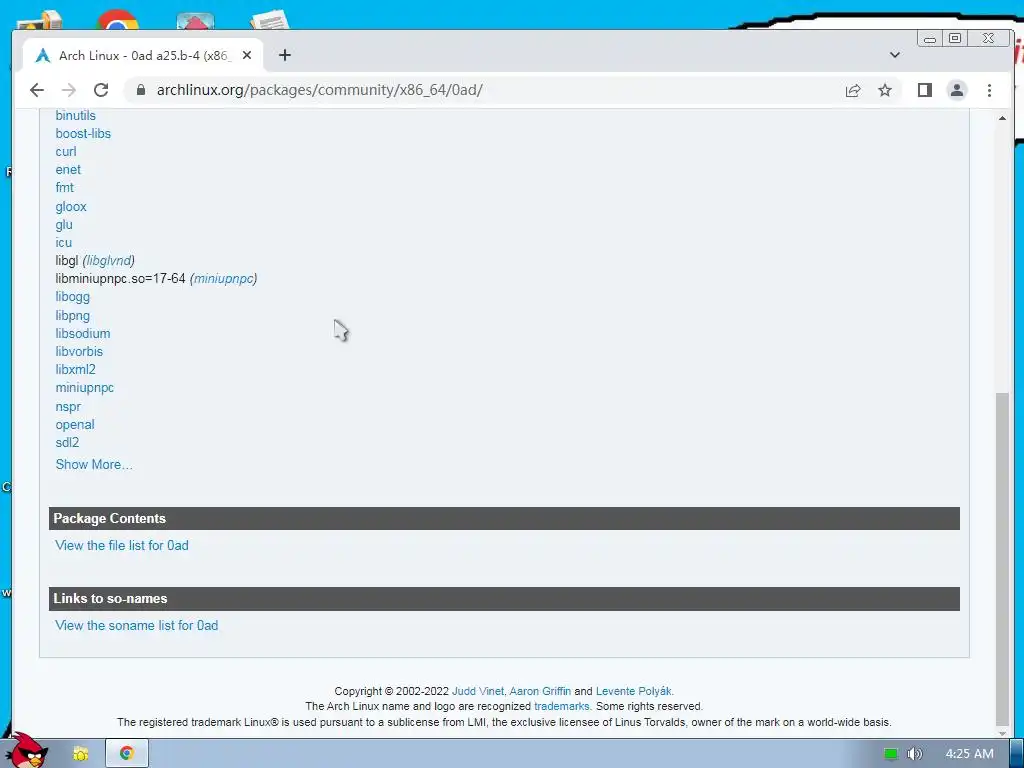1024x768 pixels.
Task: Open the green tray status icon
Action: point(890,754)
